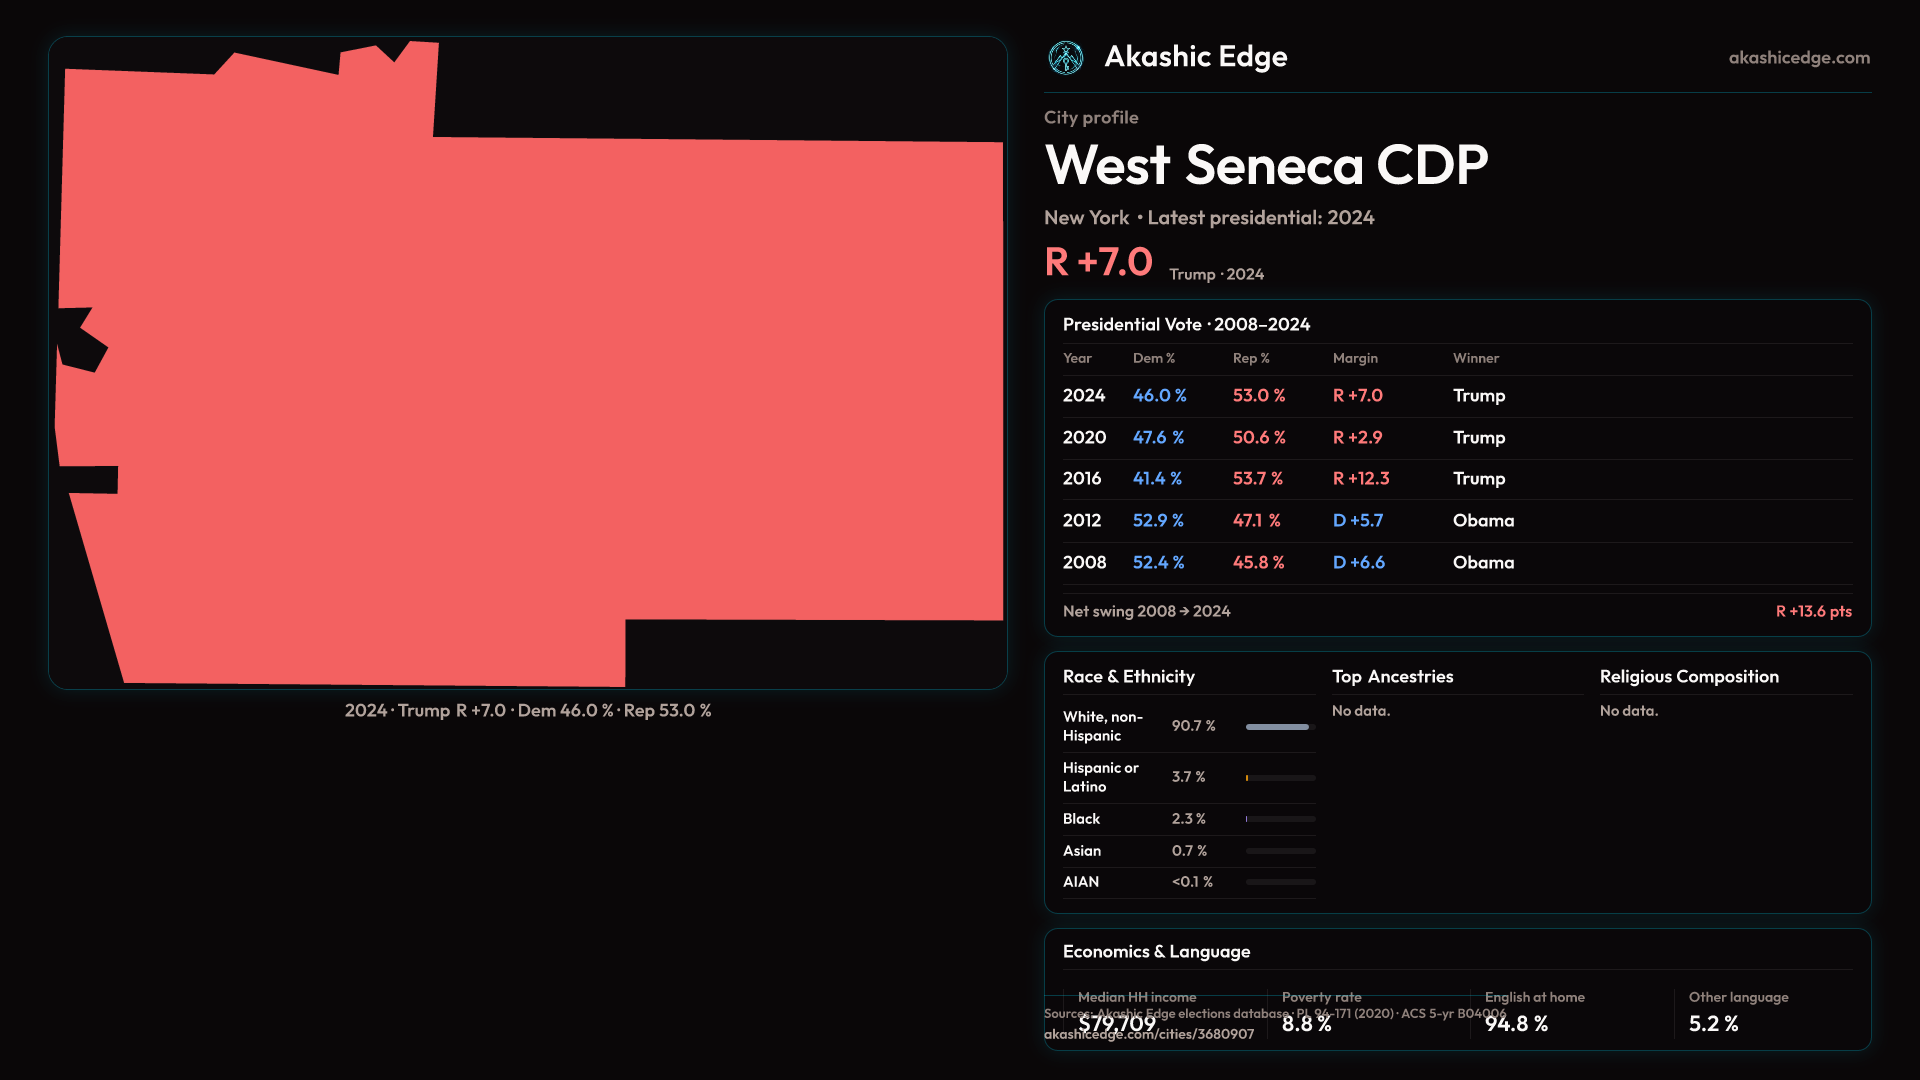Select the 2012 Obama row

1483,521
